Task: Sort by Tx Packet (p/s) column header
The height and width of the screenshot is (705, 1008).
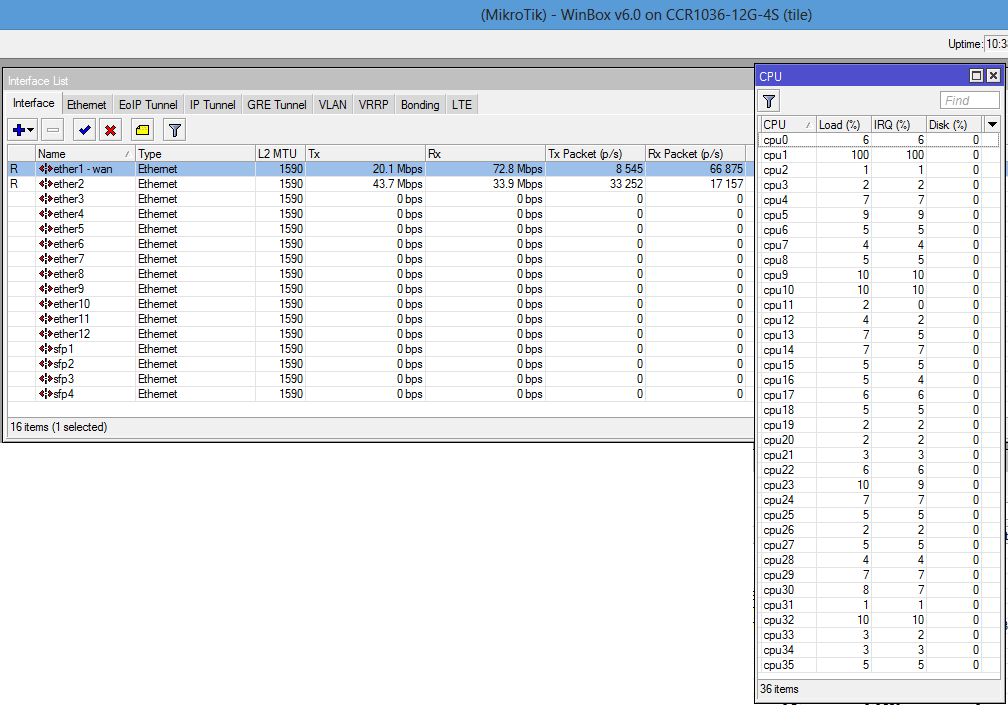Action: coord(595,154)
